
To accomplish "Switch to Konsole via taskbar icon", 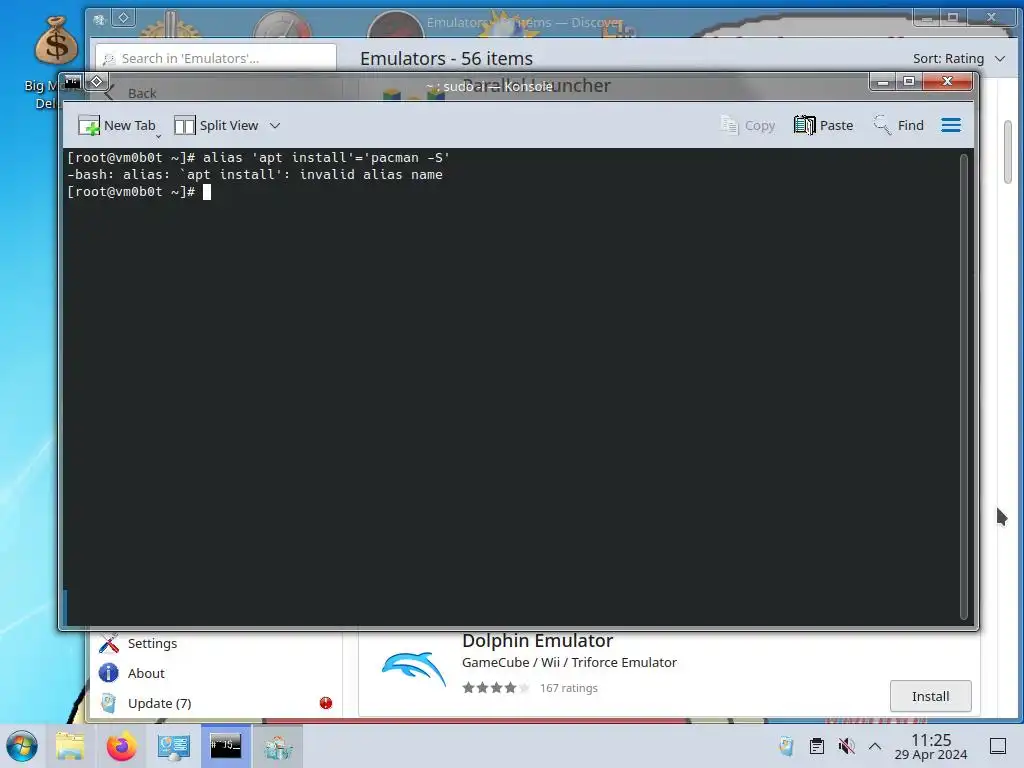I will 225,746.
